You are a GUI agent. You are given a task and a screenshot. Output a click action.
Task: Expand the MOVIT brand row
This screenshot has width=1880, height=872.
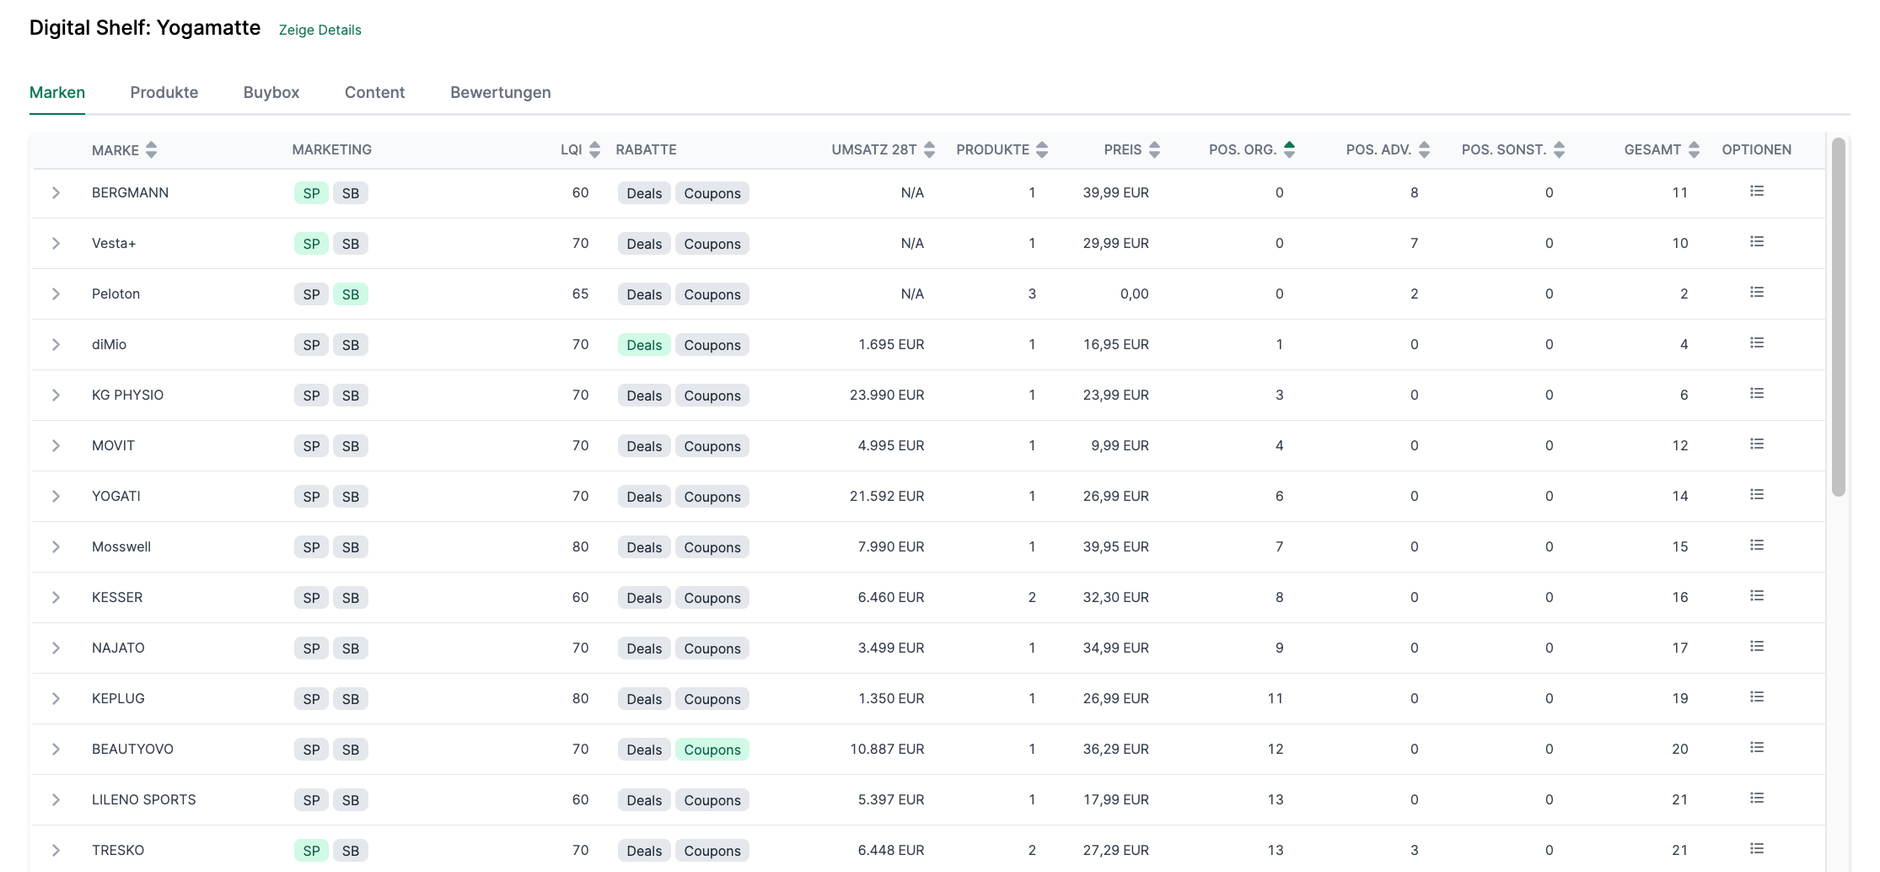56,446
